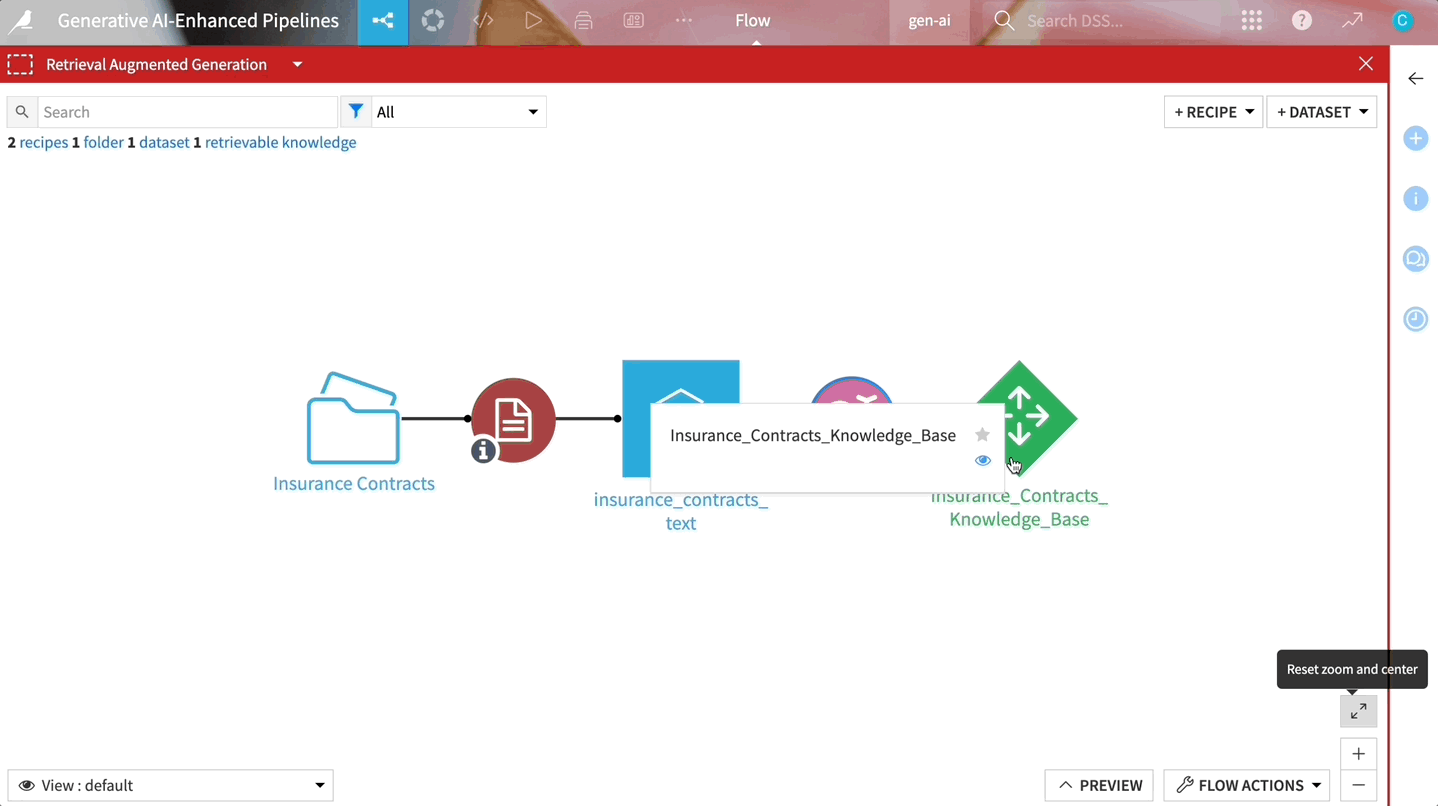Select the Insurance Contracts folder icon
The width and height of the screenshot is (1438, 806).
353,418
